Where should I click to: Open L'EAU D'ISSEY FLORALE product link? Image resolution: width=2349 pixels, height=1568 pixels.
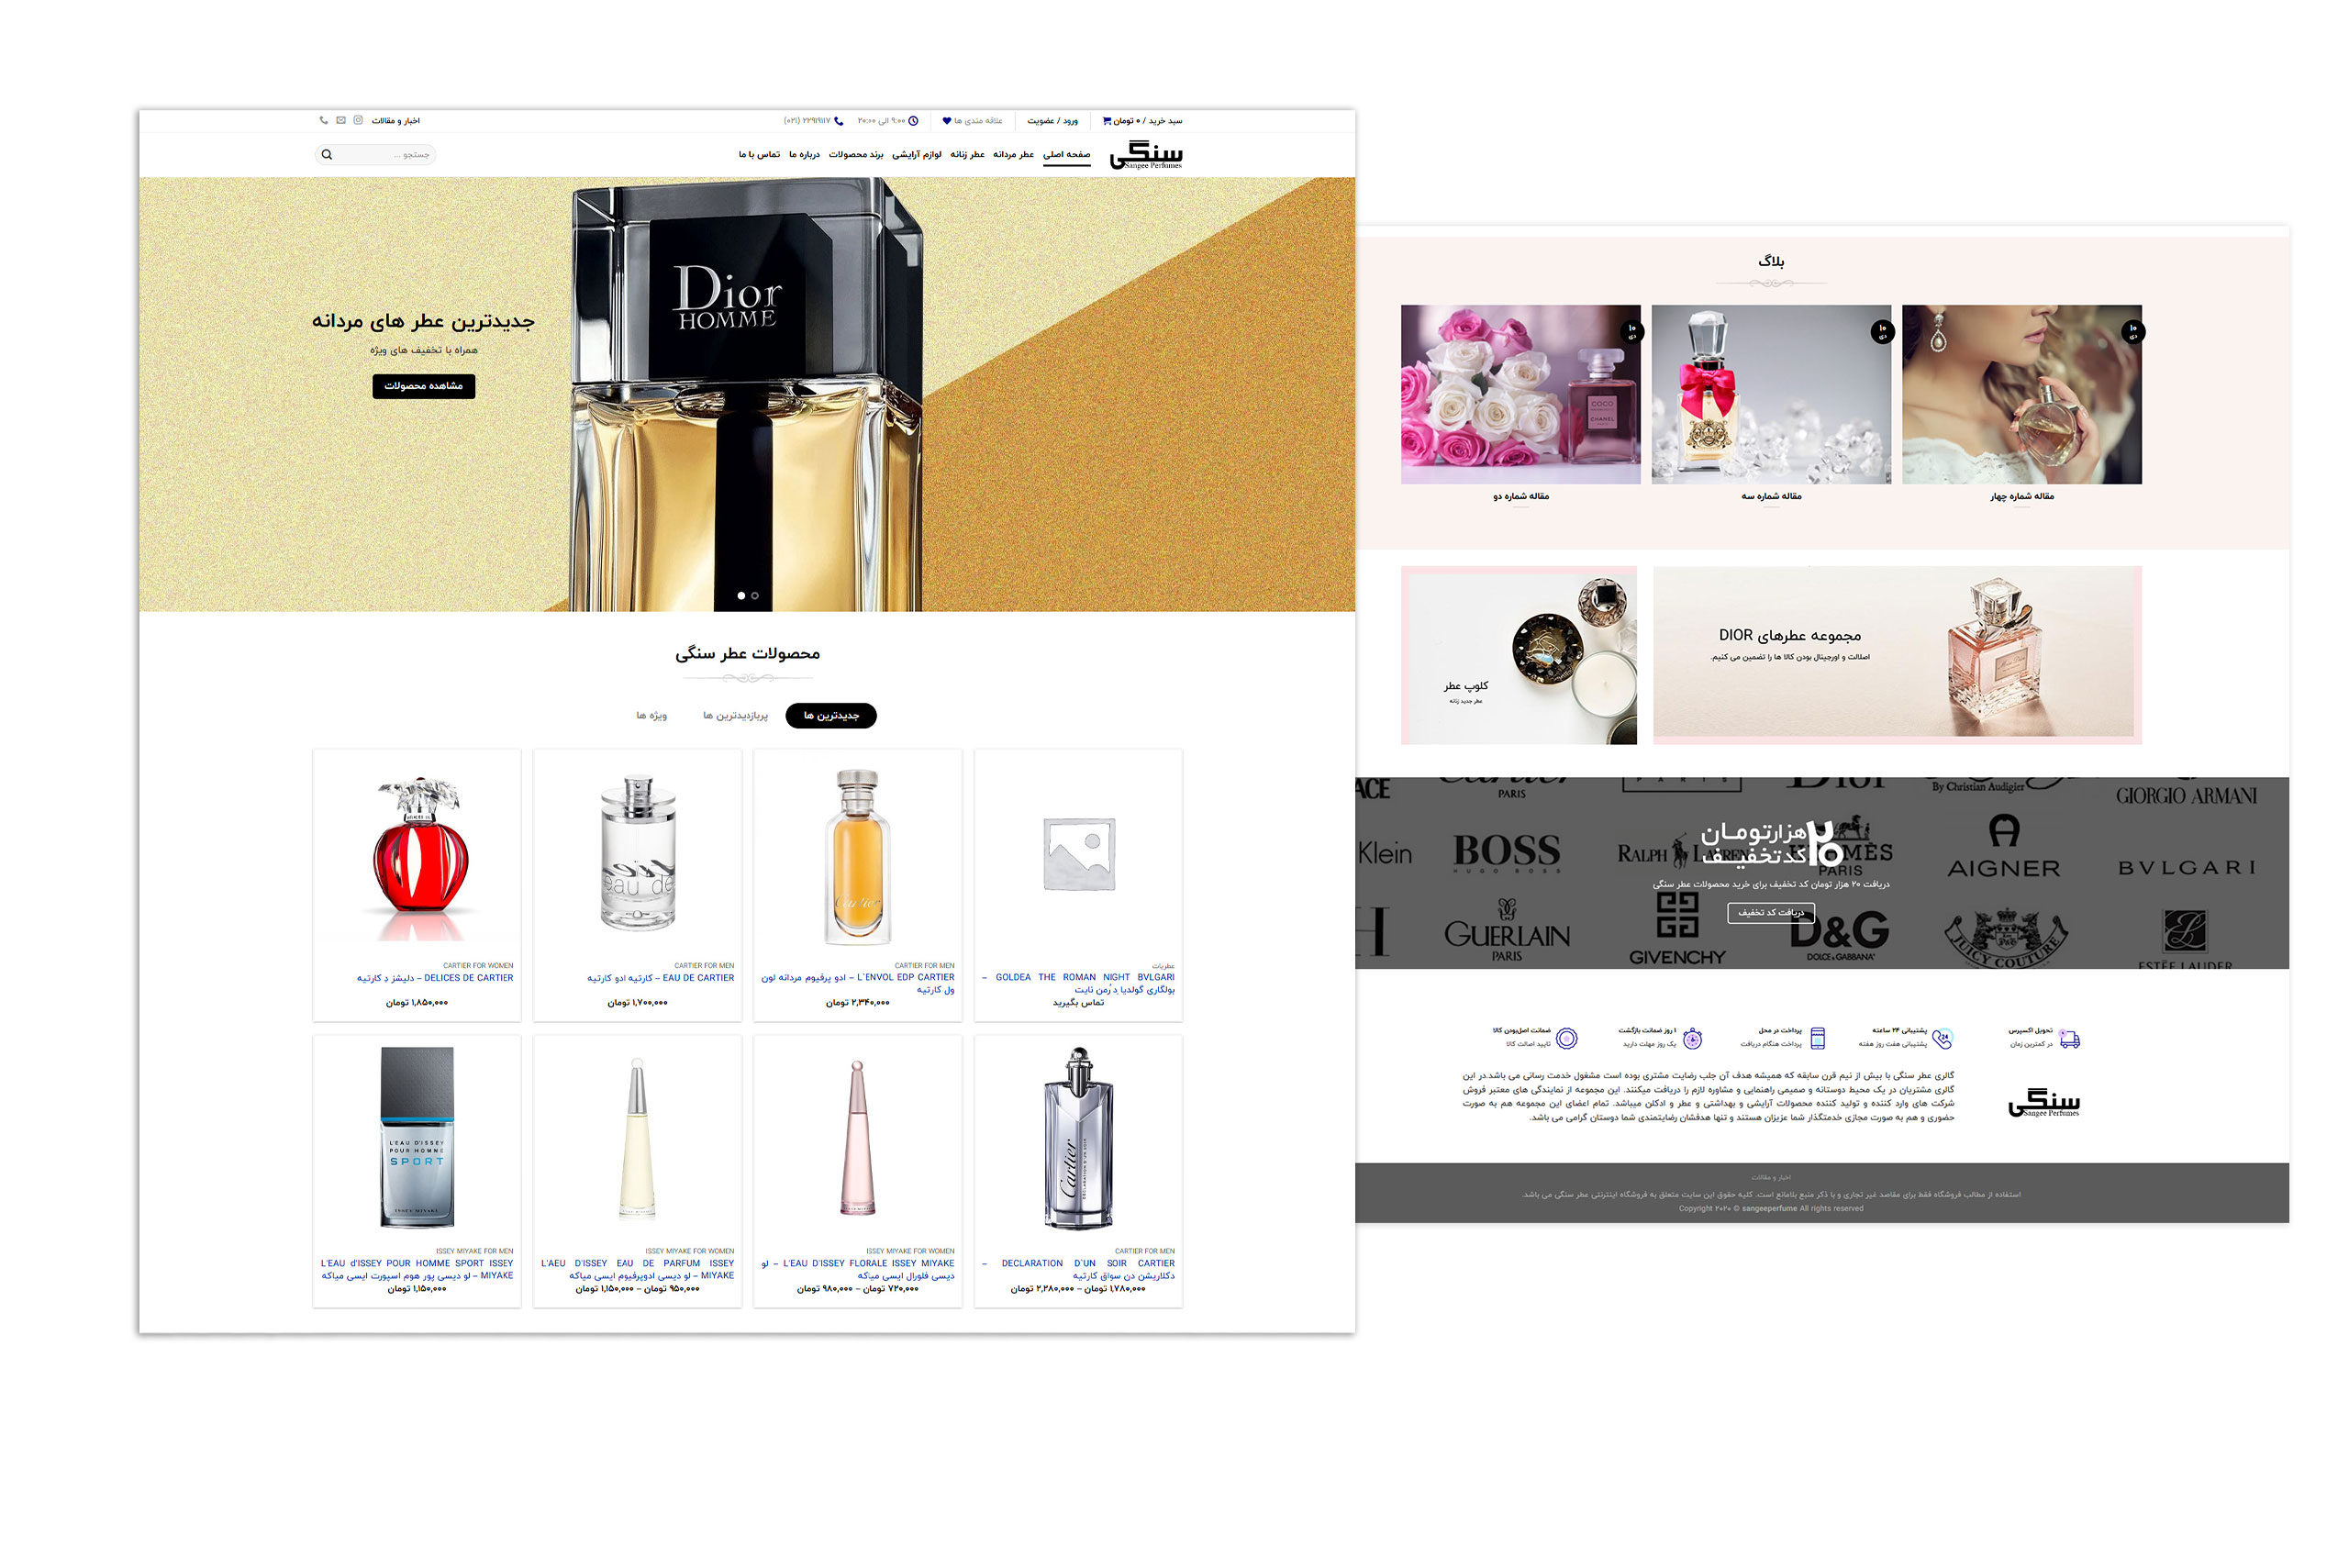click(858, 1270)
